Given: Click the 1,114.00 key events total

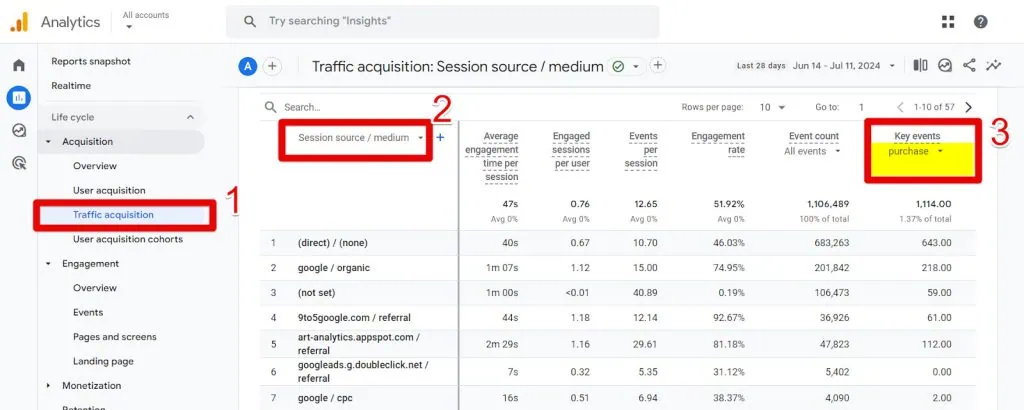Looking at the screenshot, I should click(x=933, y=204).
